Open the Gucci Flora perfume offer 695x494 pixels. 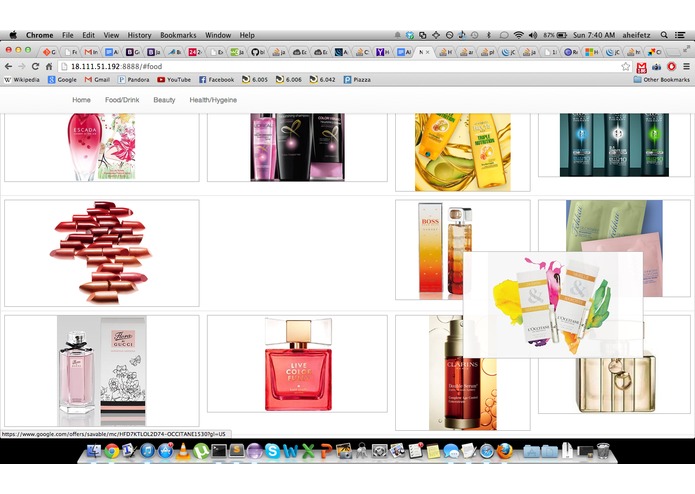102,370
